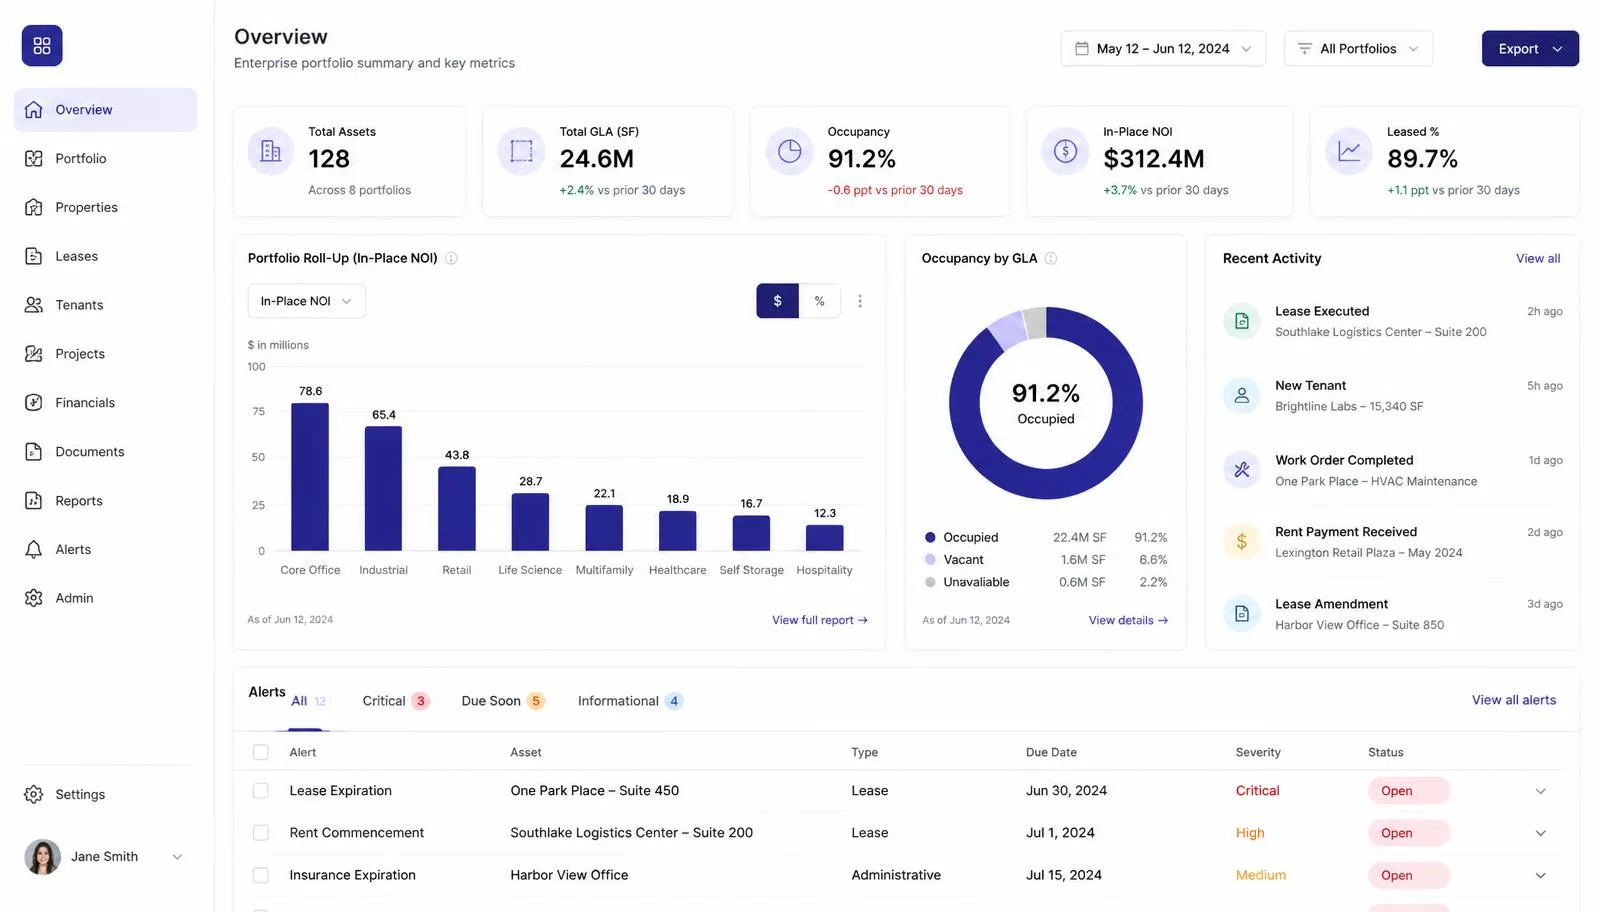
Task: Open the All Portfolios filter dropdown
Action: pyautogui.click(x=1358, y=49)
